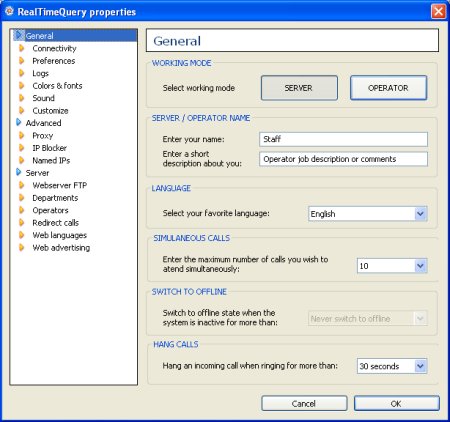Select Colors & fonts in the tree
The height and width of the screenshot is (422, 450).
point(57,86)
